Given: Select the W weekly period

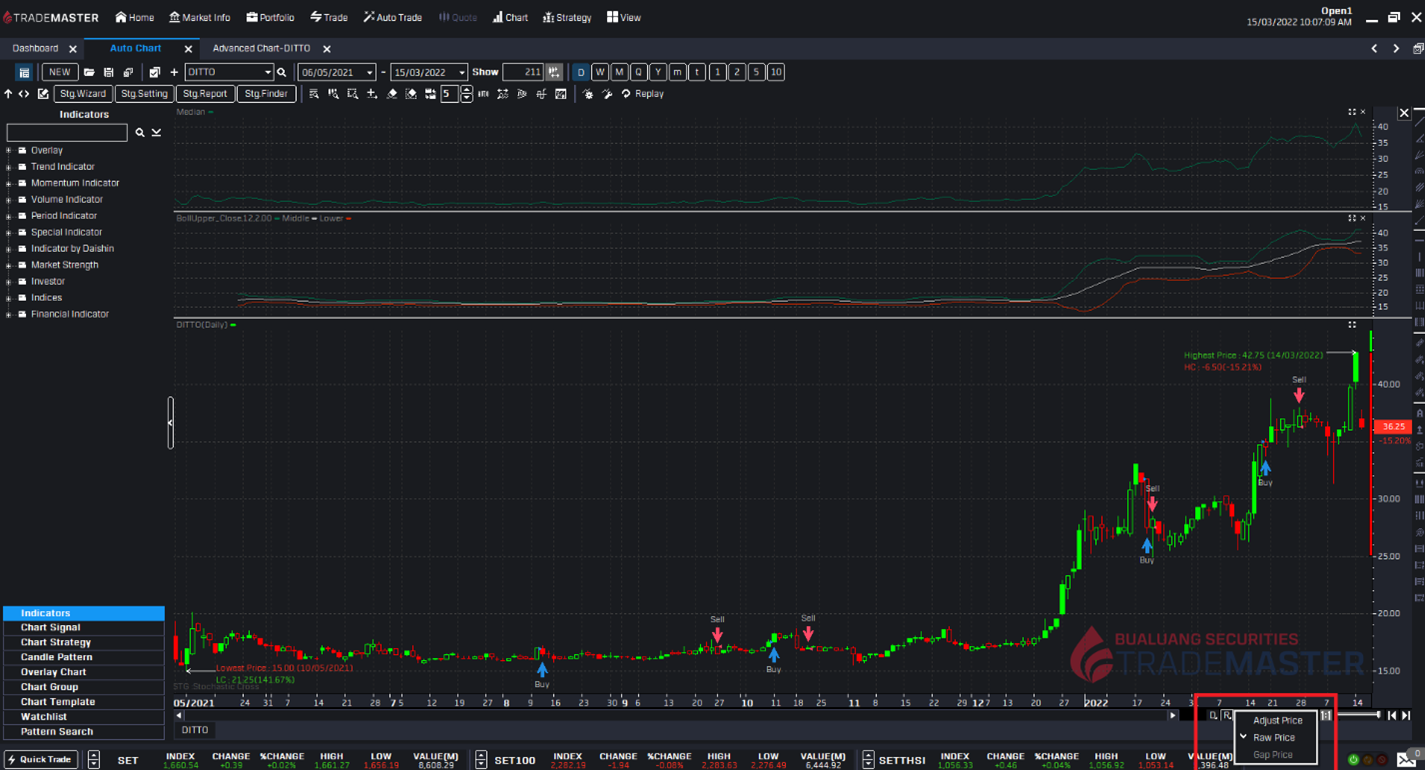Looking at the screenshot, I should coord(600,72).
